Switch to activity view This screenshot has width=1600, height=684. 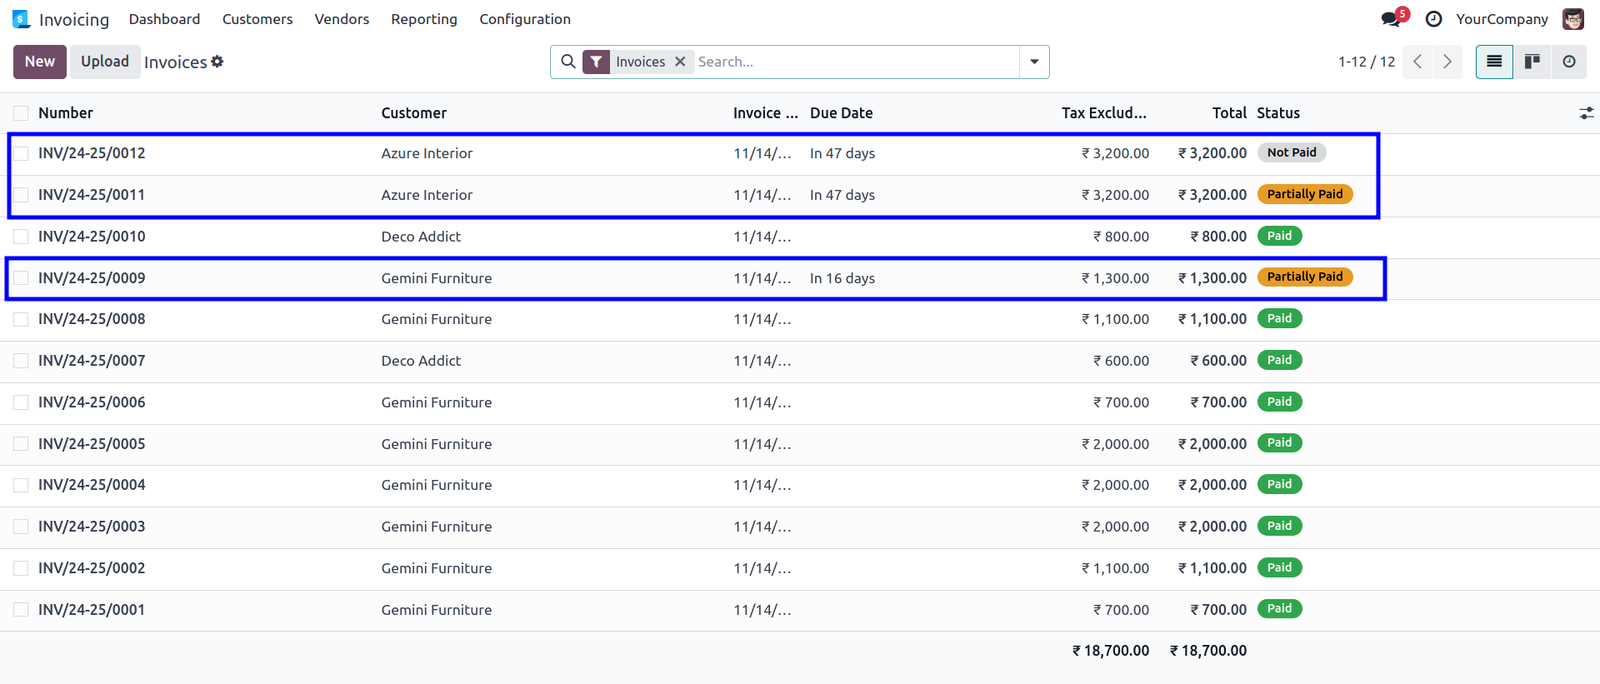pyautogui.click(x=1569, y=62)
